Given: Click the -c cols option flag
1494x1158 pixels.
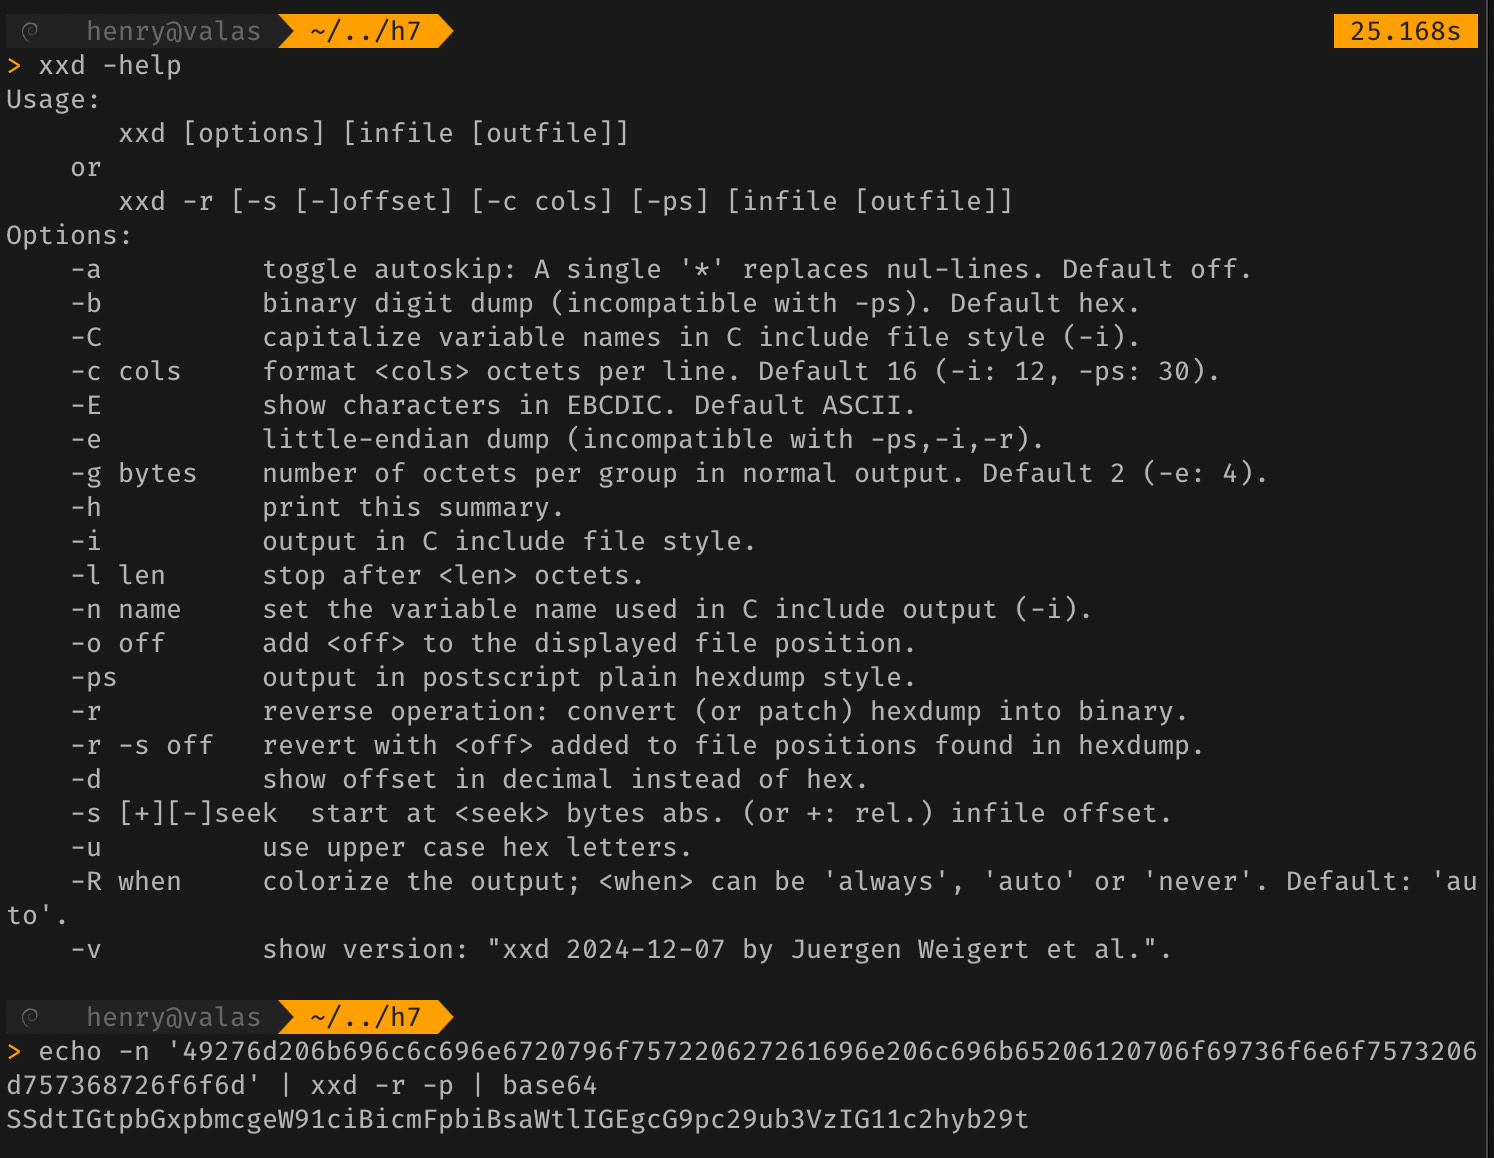Looking at the screenshot, I should [x=126, y=372].
